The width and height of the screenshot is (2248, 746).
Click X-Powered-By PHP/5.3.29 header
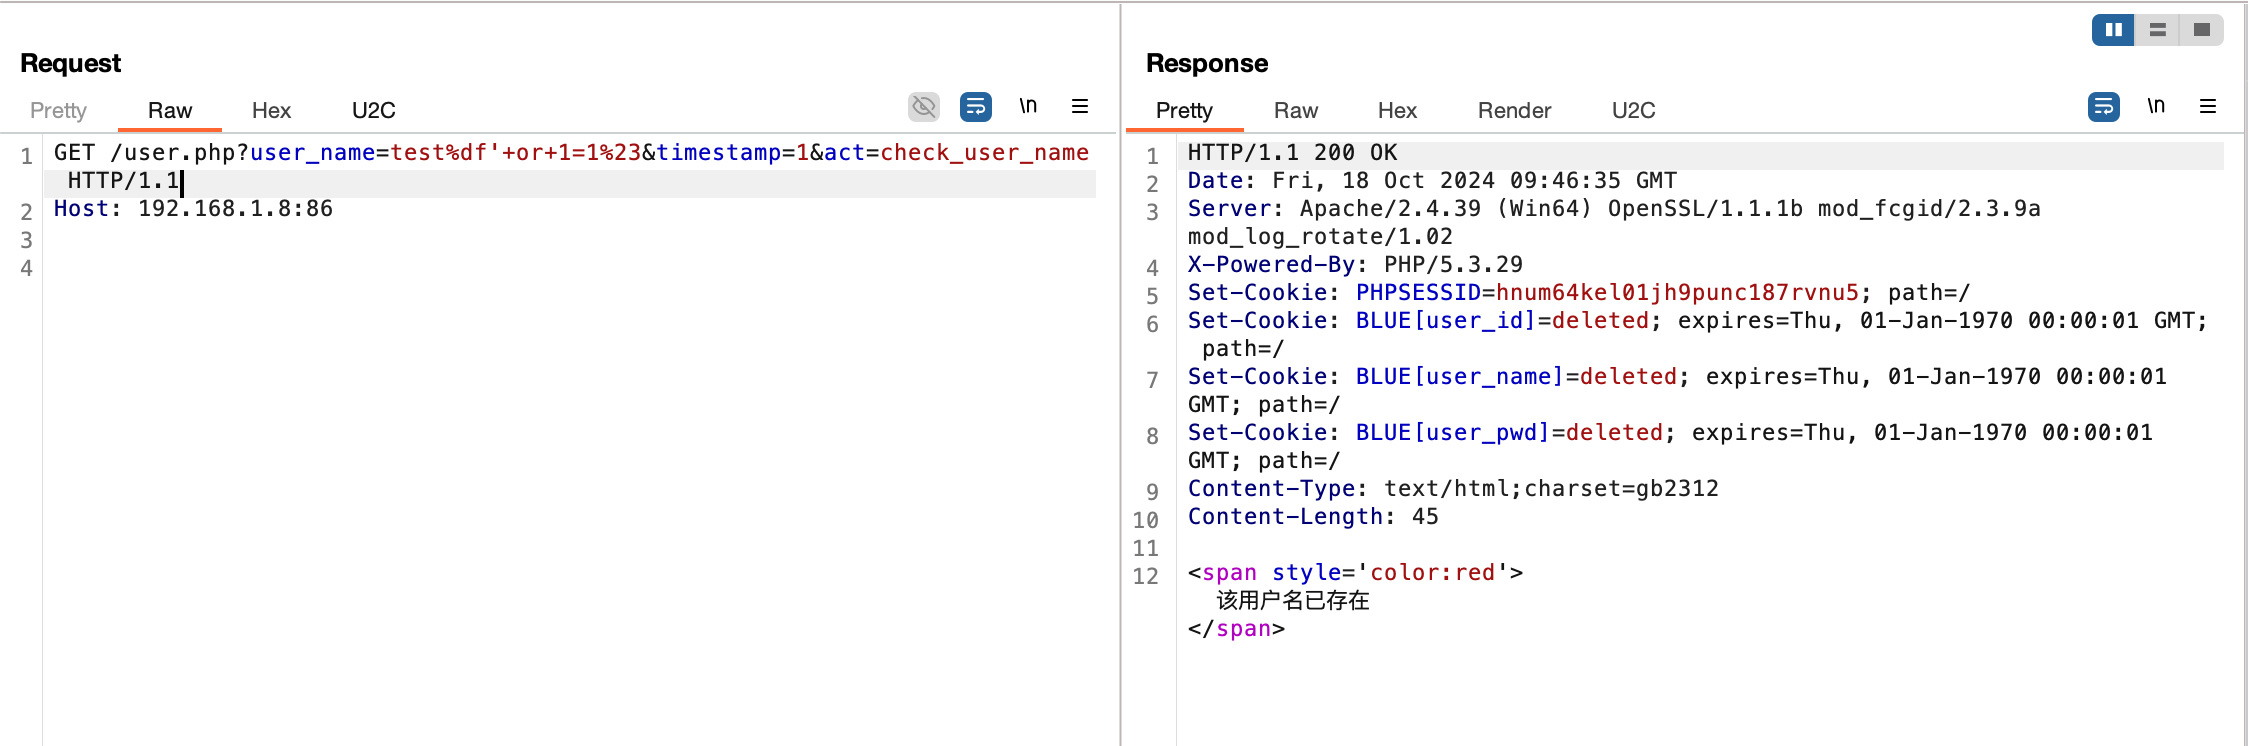tap(1355, 264)
